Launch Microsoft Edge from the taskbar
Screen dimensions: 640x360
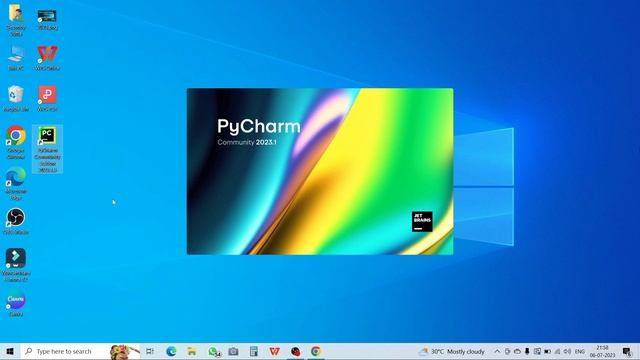coord(171,351)
